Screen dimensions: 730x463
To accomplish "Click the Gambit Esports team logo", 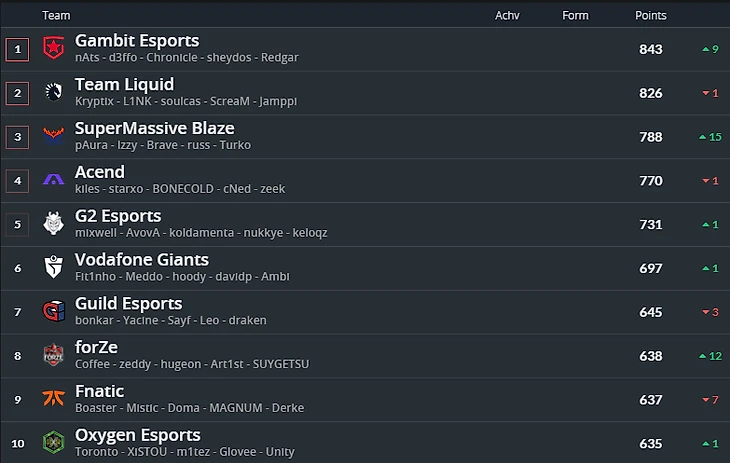I will [53, 49].
